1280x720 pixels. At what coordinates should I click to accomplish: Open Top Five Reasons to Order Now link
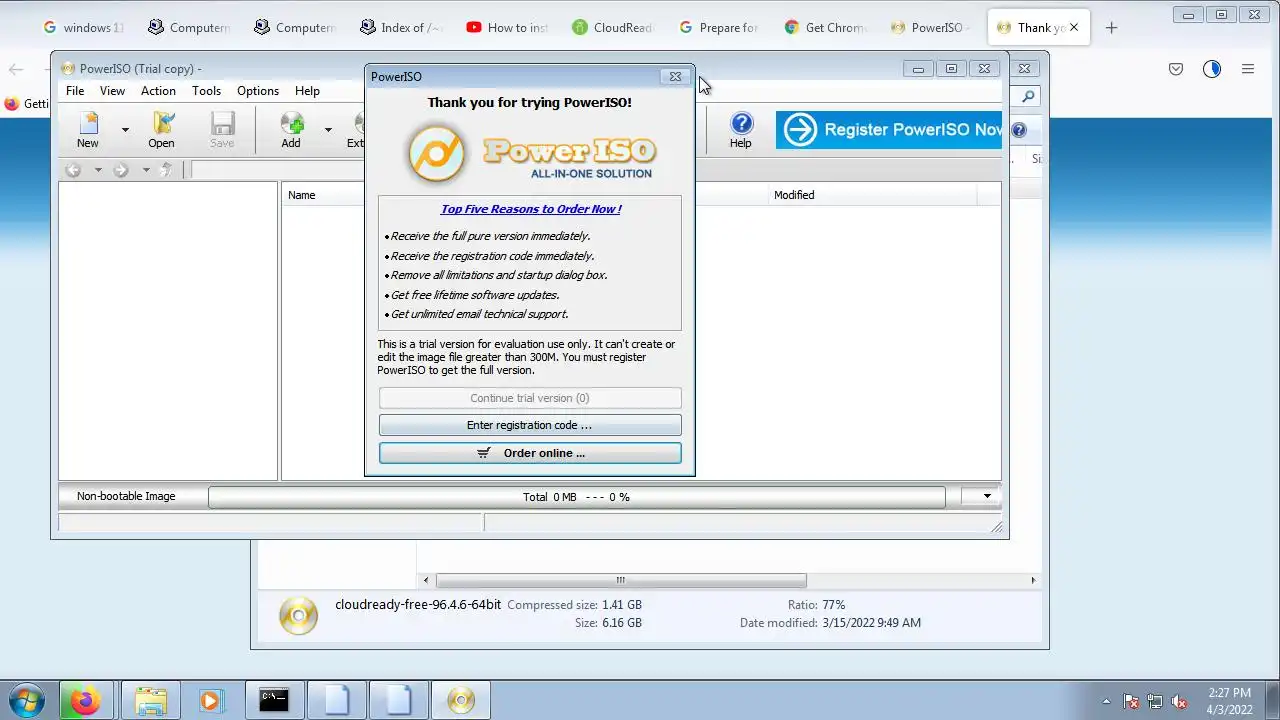click(530, 209)
